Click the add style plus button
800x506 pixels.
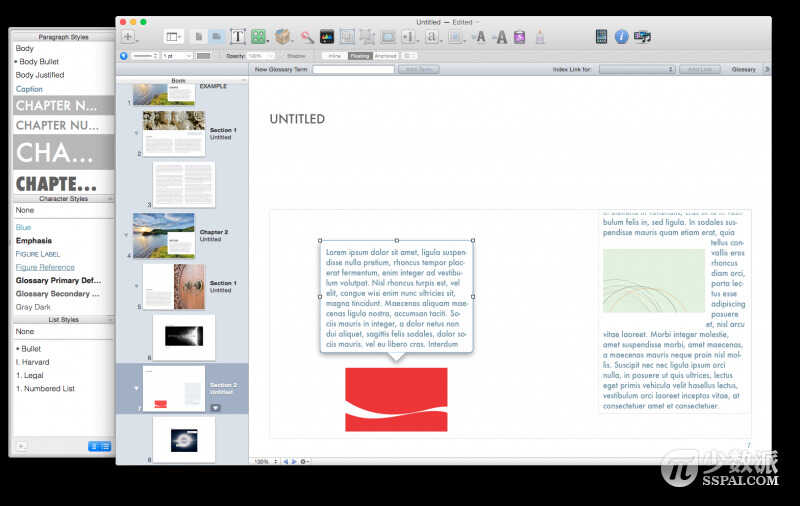point(21,446)
